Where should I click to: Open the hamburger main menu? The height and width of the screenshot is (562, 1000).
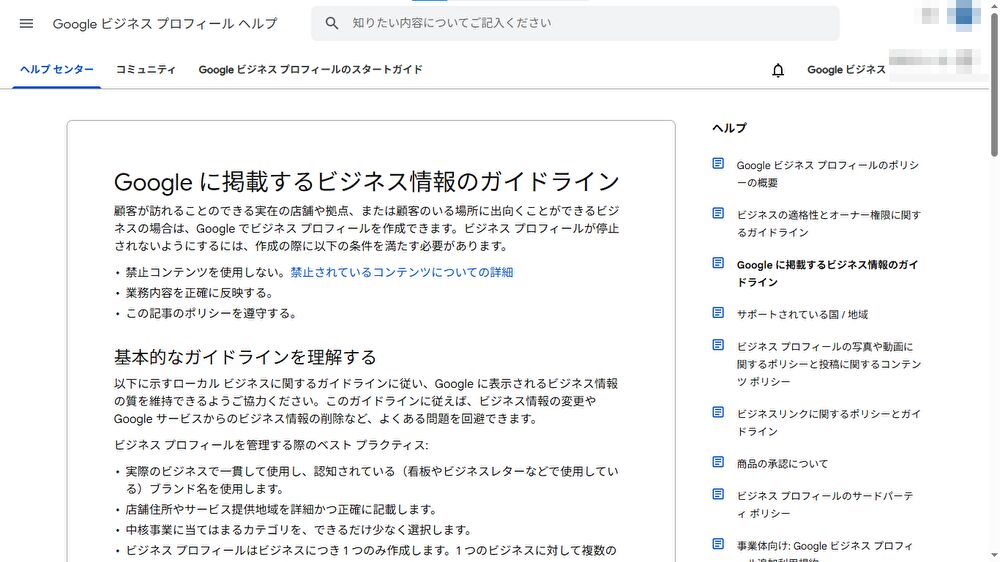26,24
